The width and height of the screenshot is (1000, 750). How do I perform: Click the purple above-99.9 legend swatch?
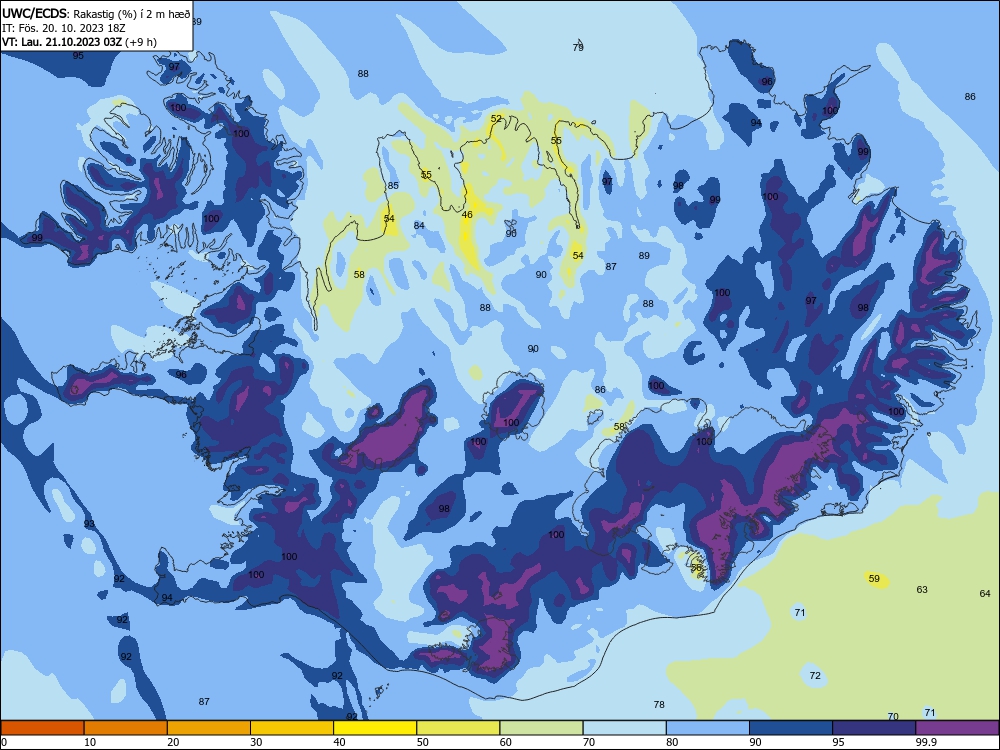pyautogui.click(x=957, y=728)
